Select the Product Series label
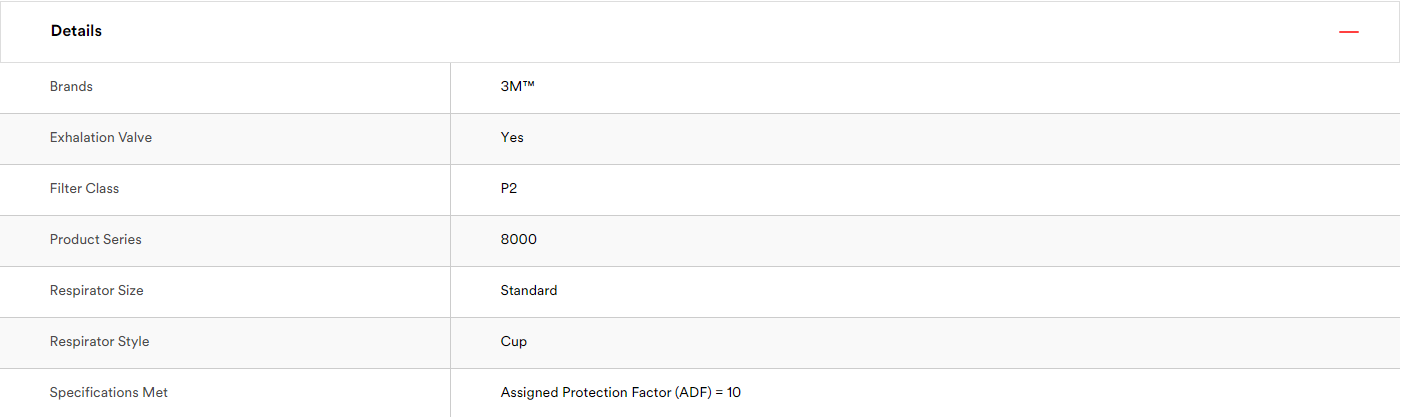 [x=96, y=240]
